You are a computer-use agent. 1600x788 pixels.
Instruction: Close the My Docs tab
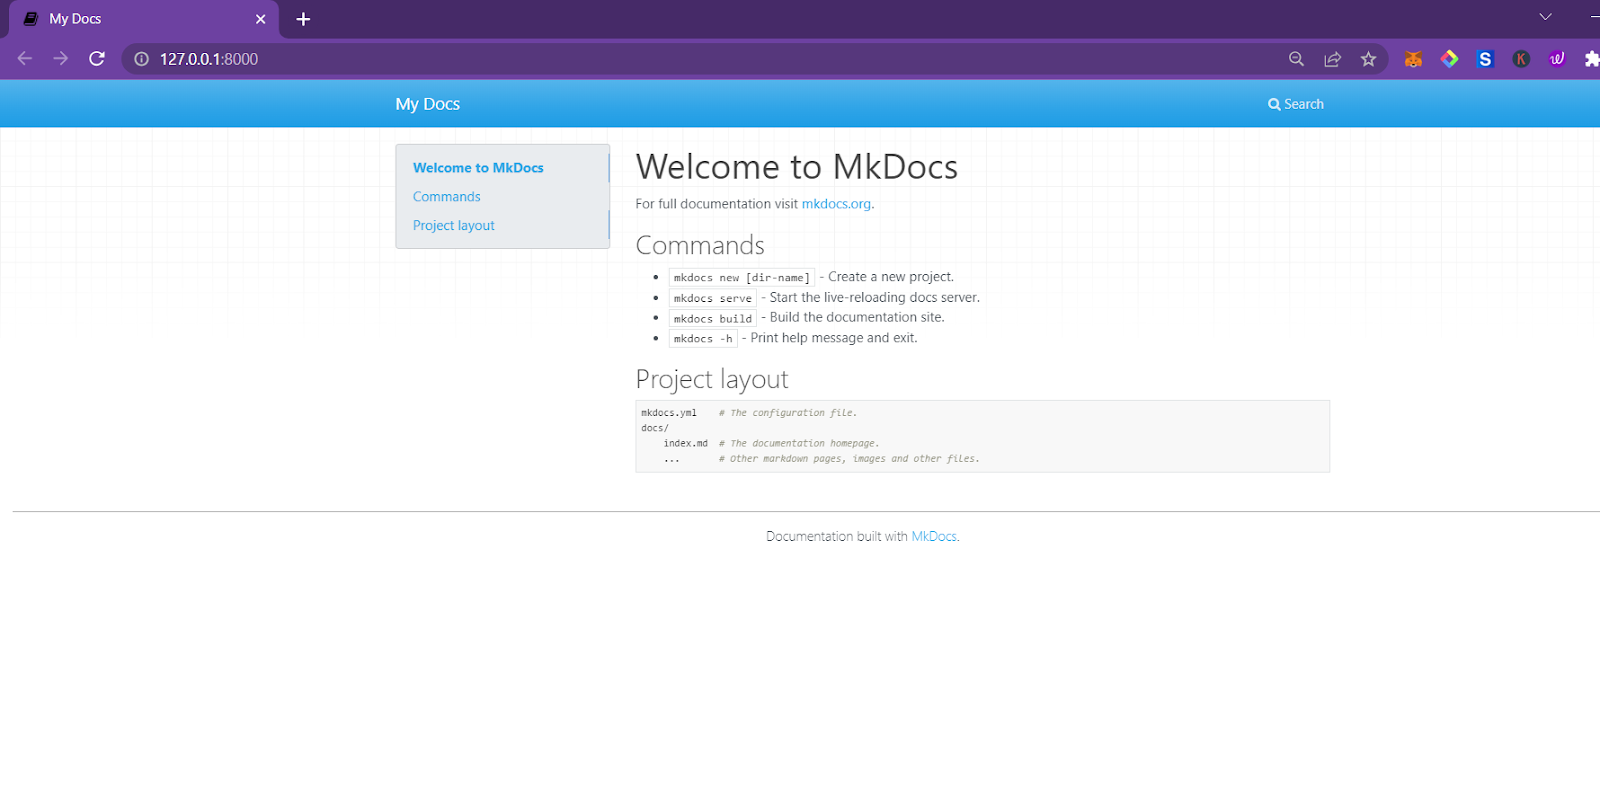pos(260,19)
